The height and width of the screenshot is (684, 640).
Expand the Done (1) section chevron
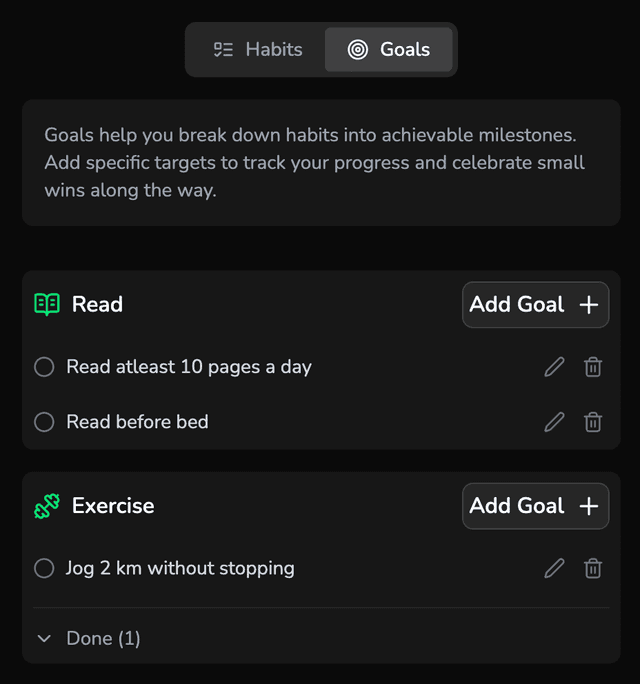(44, 638)
